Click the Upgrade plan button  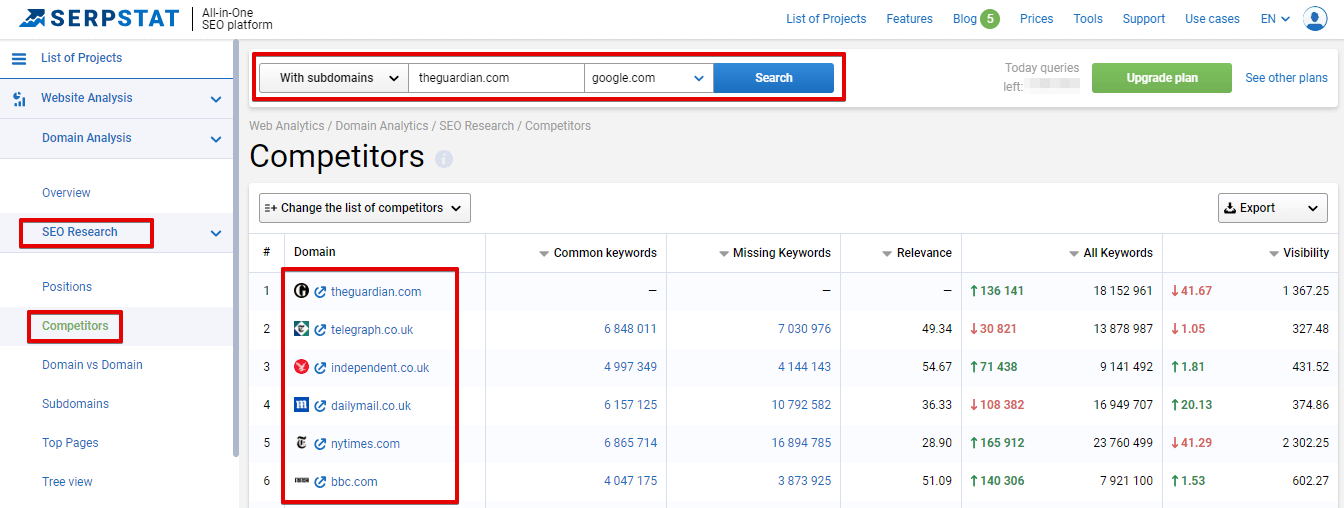tap(1162, 78)
